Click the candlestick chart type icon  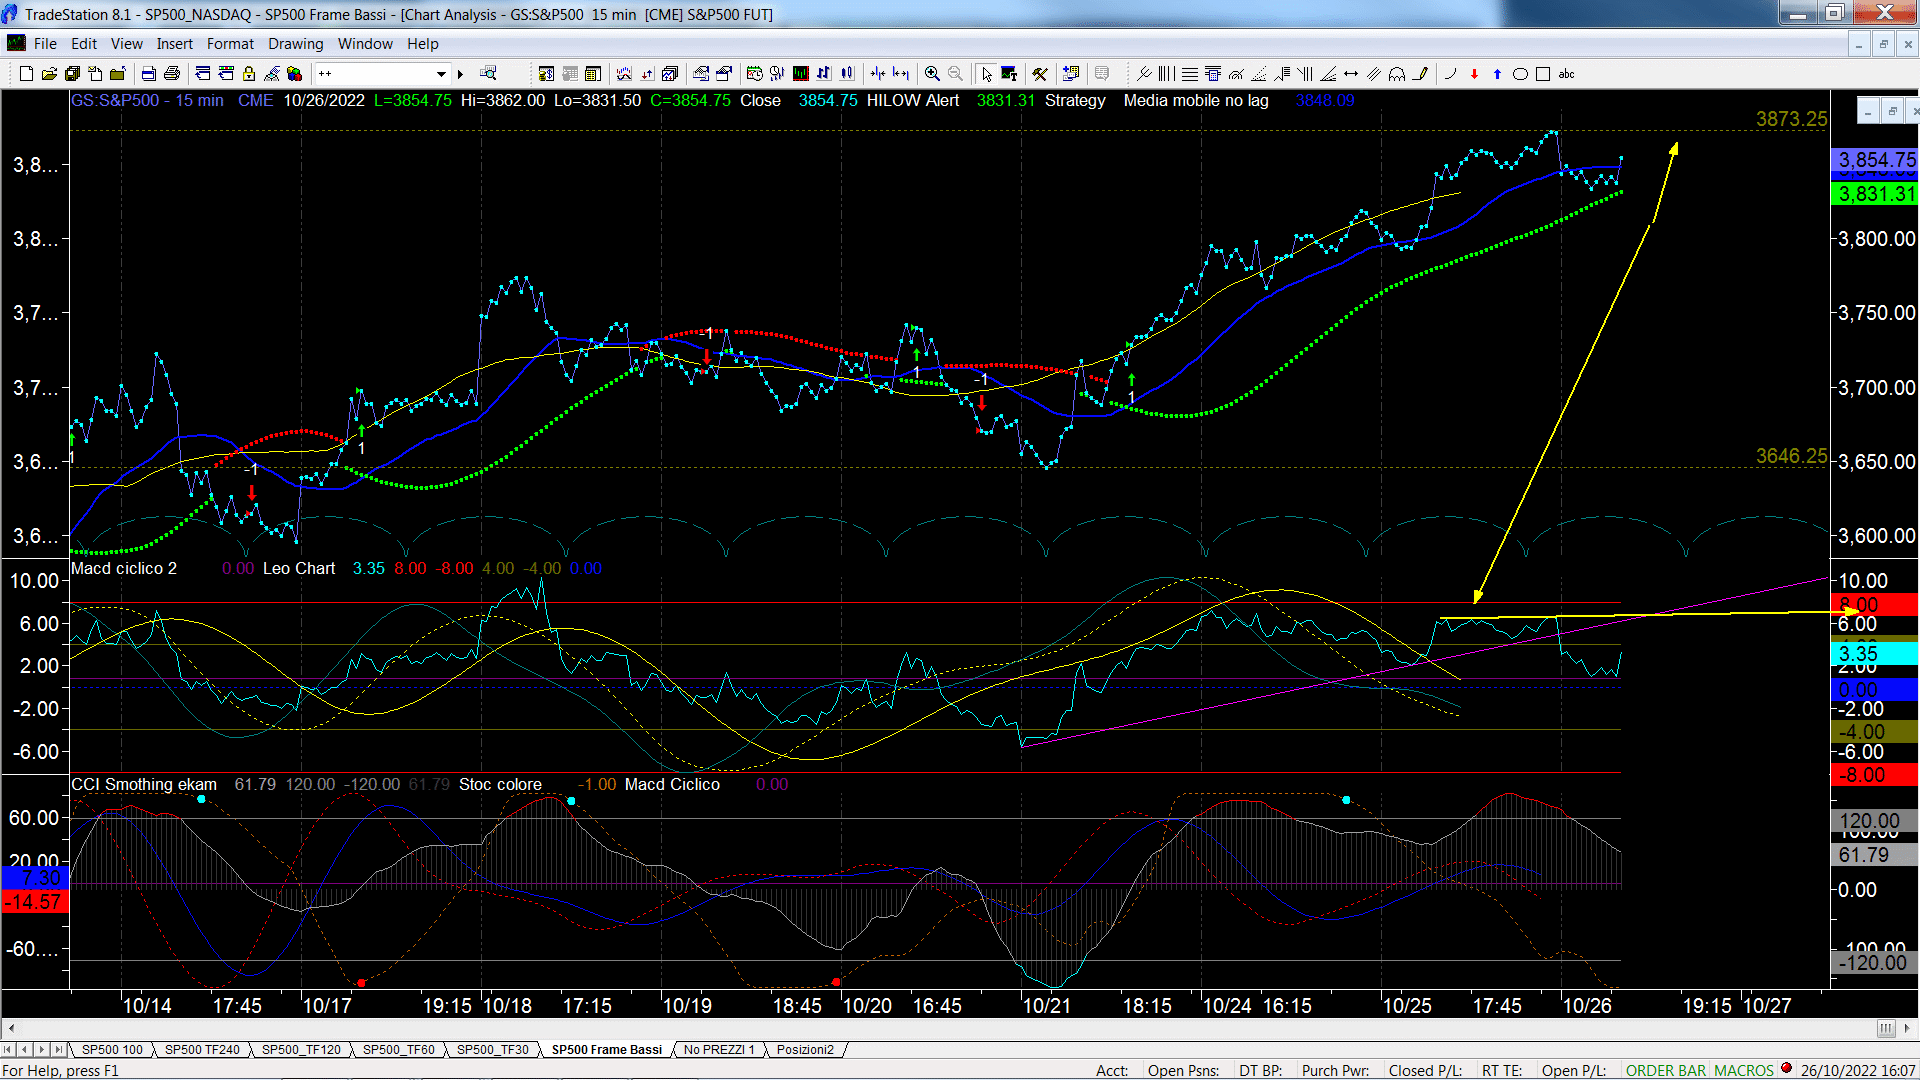(847, 74)
